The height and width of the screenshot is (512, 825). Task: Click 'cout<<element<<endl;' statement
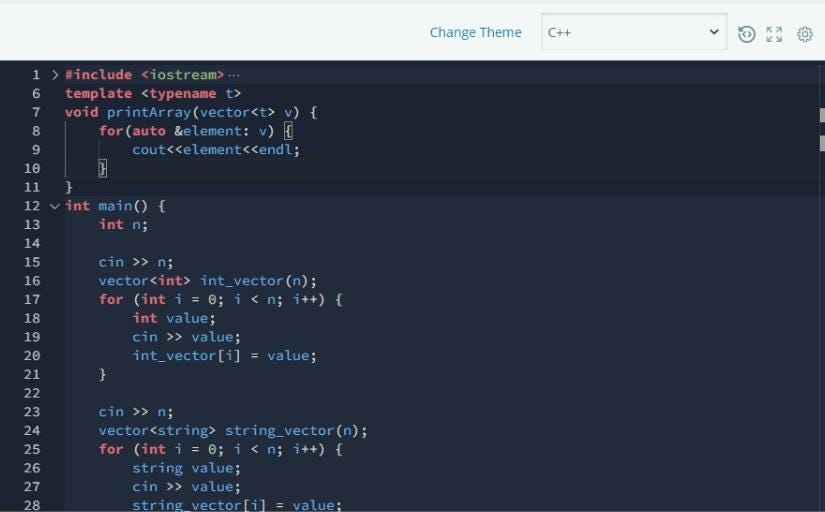pos(216,150)
